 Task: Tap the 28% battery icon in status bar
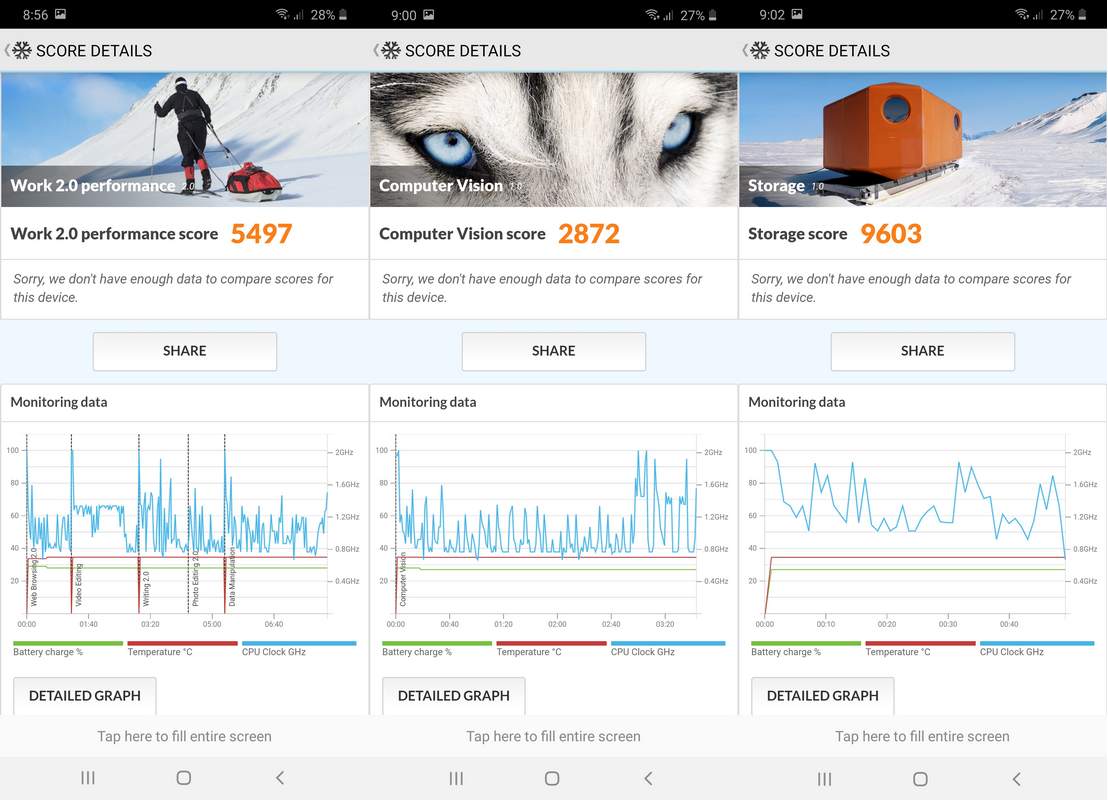coord(343,14)
